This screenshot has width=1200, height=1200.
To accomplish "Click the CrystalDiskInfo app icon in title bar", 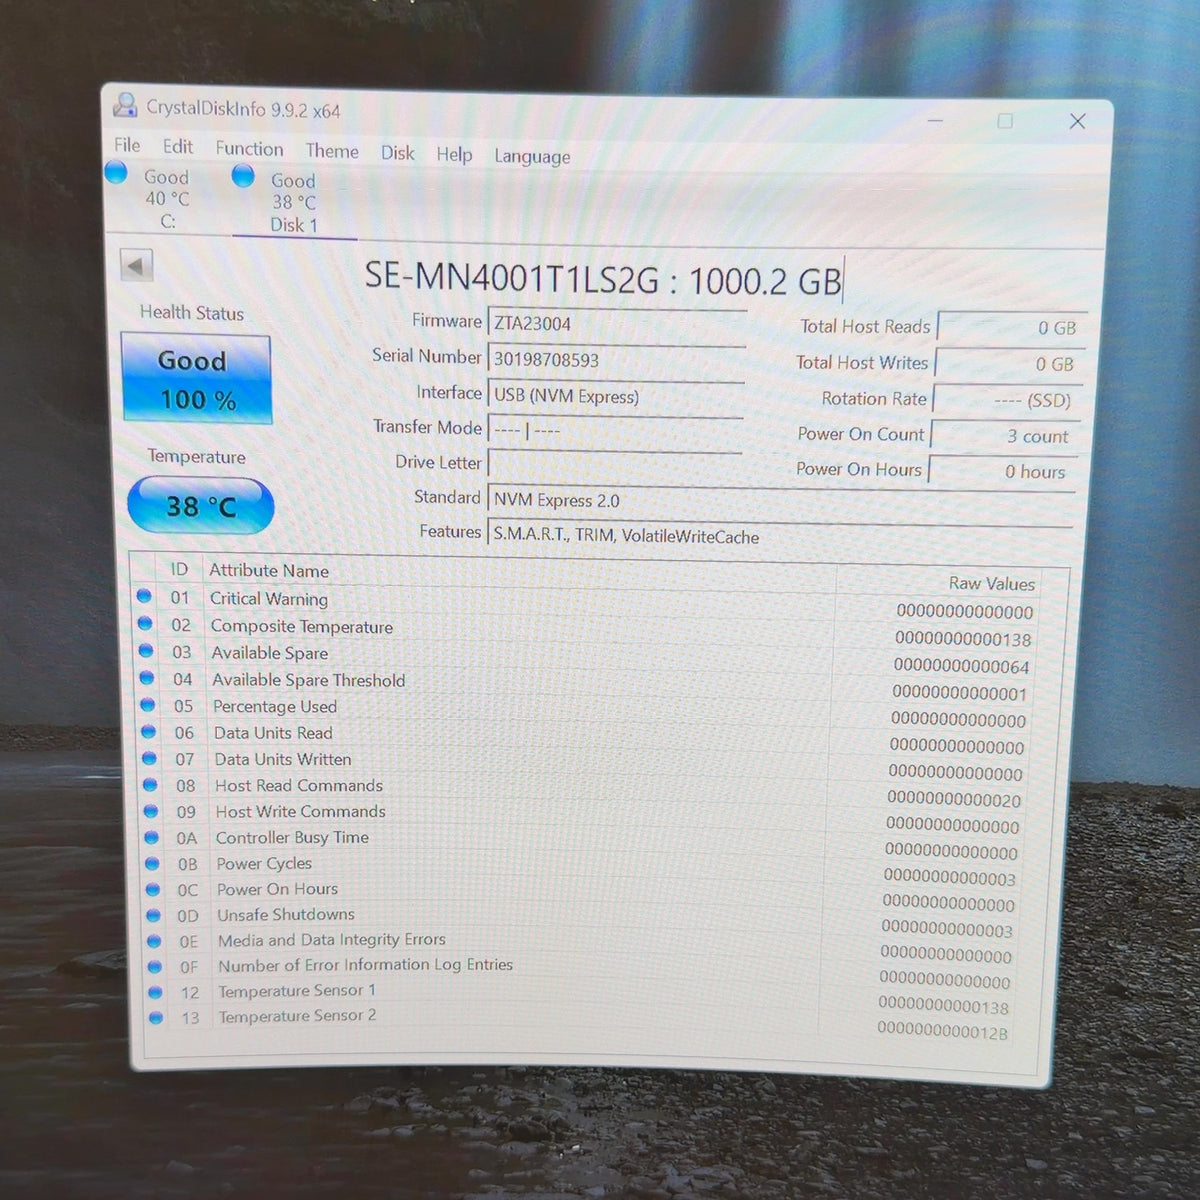I will coord(125,105).
